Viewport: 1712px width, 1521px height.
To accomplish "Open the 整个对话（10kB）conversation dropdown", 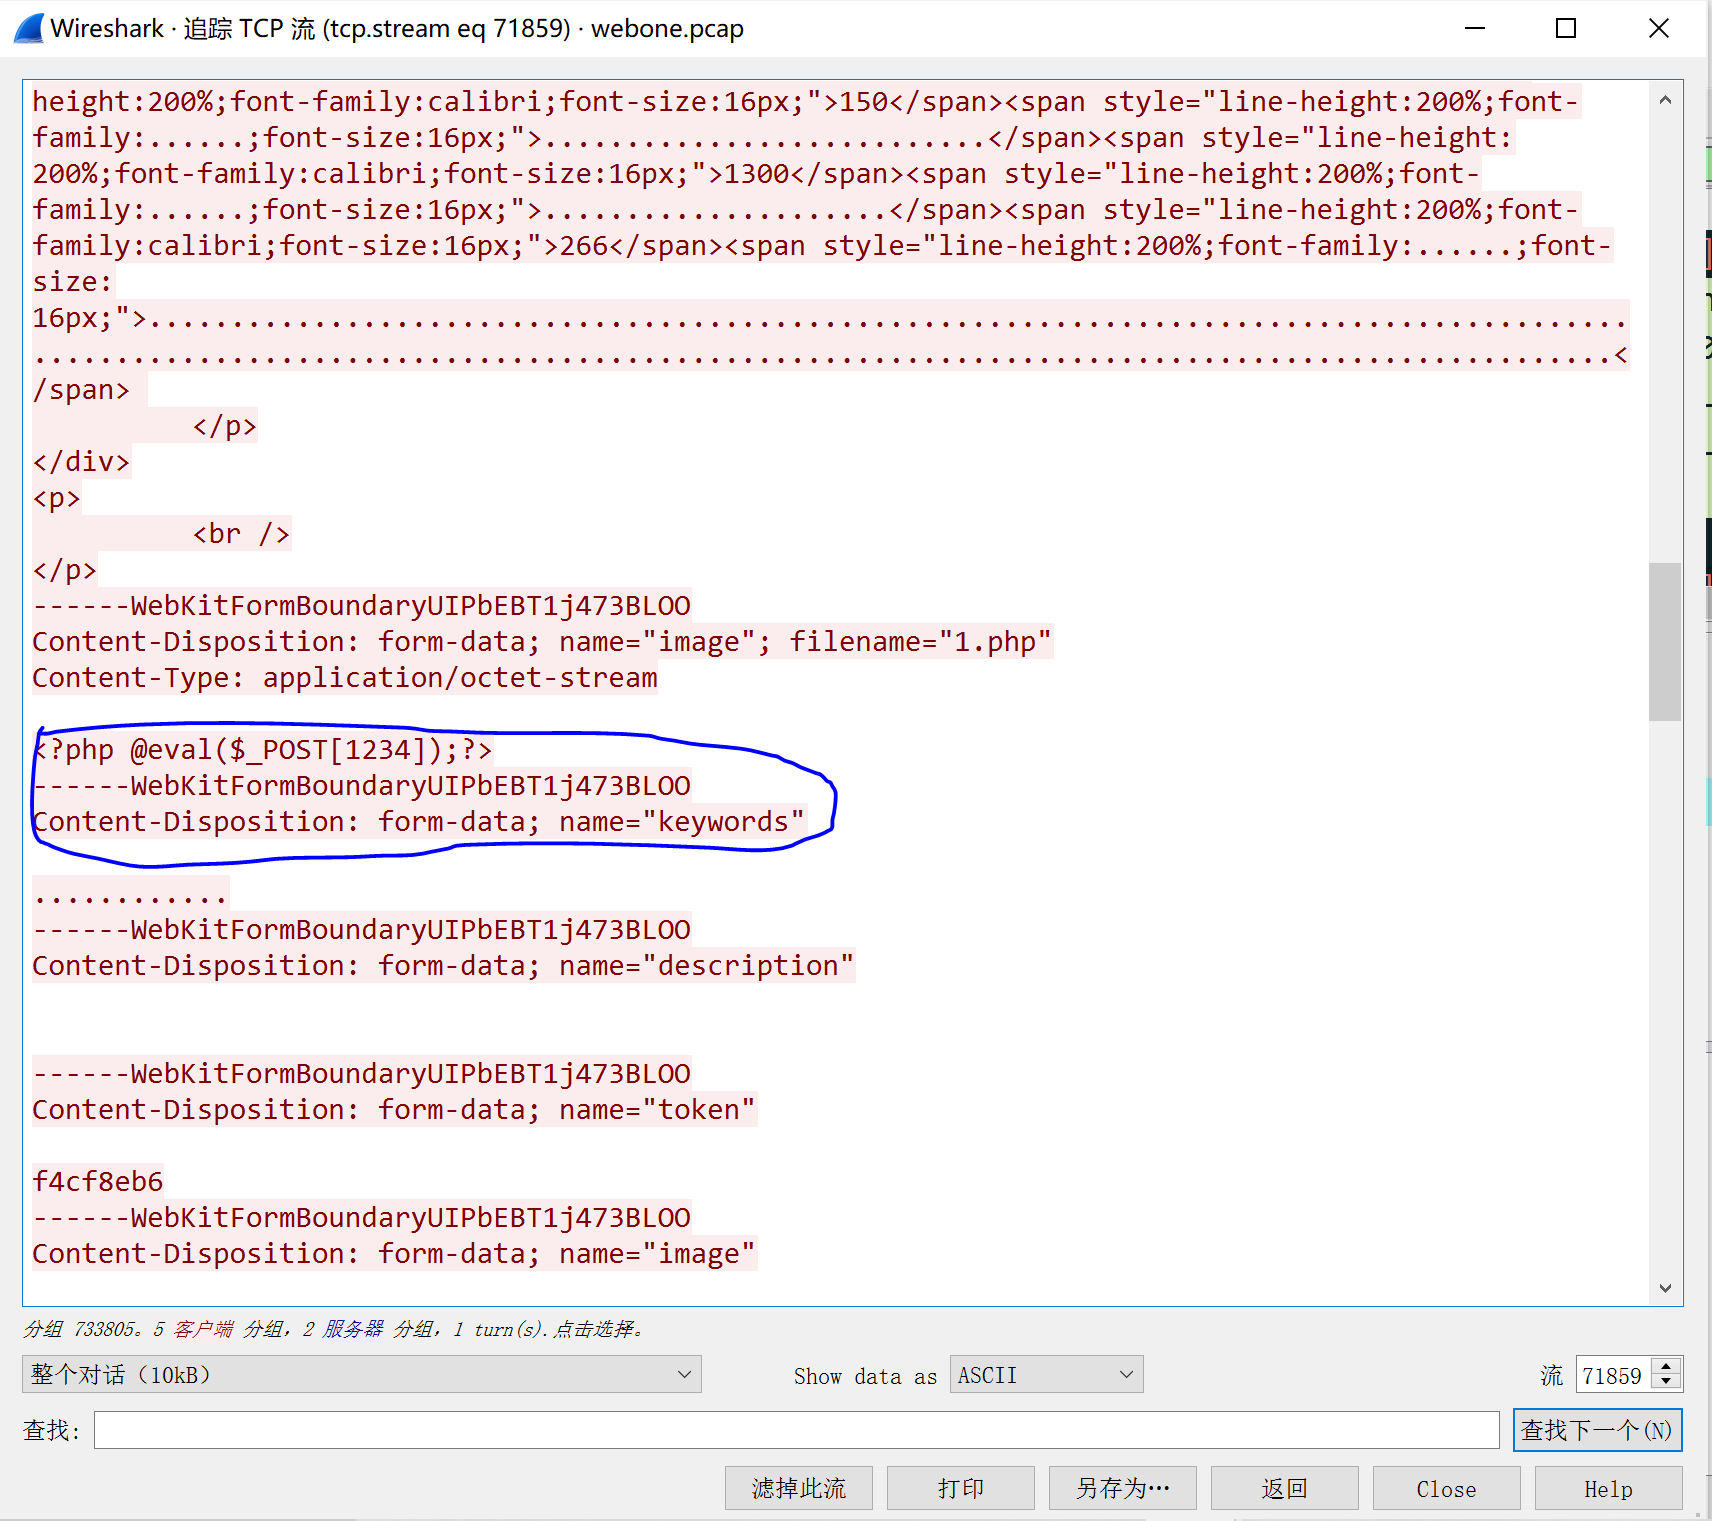I will point(360,1374).
